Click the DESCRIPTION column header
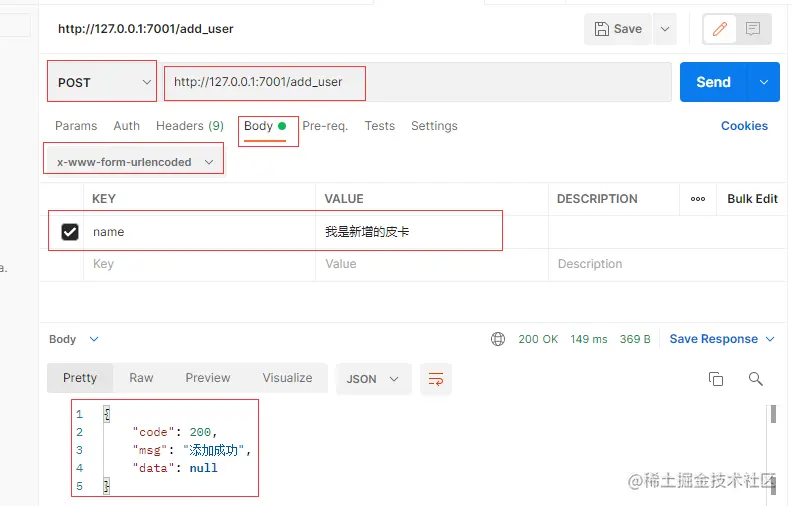This screenshot has height=506, width=792. click(x=597, y=199)
